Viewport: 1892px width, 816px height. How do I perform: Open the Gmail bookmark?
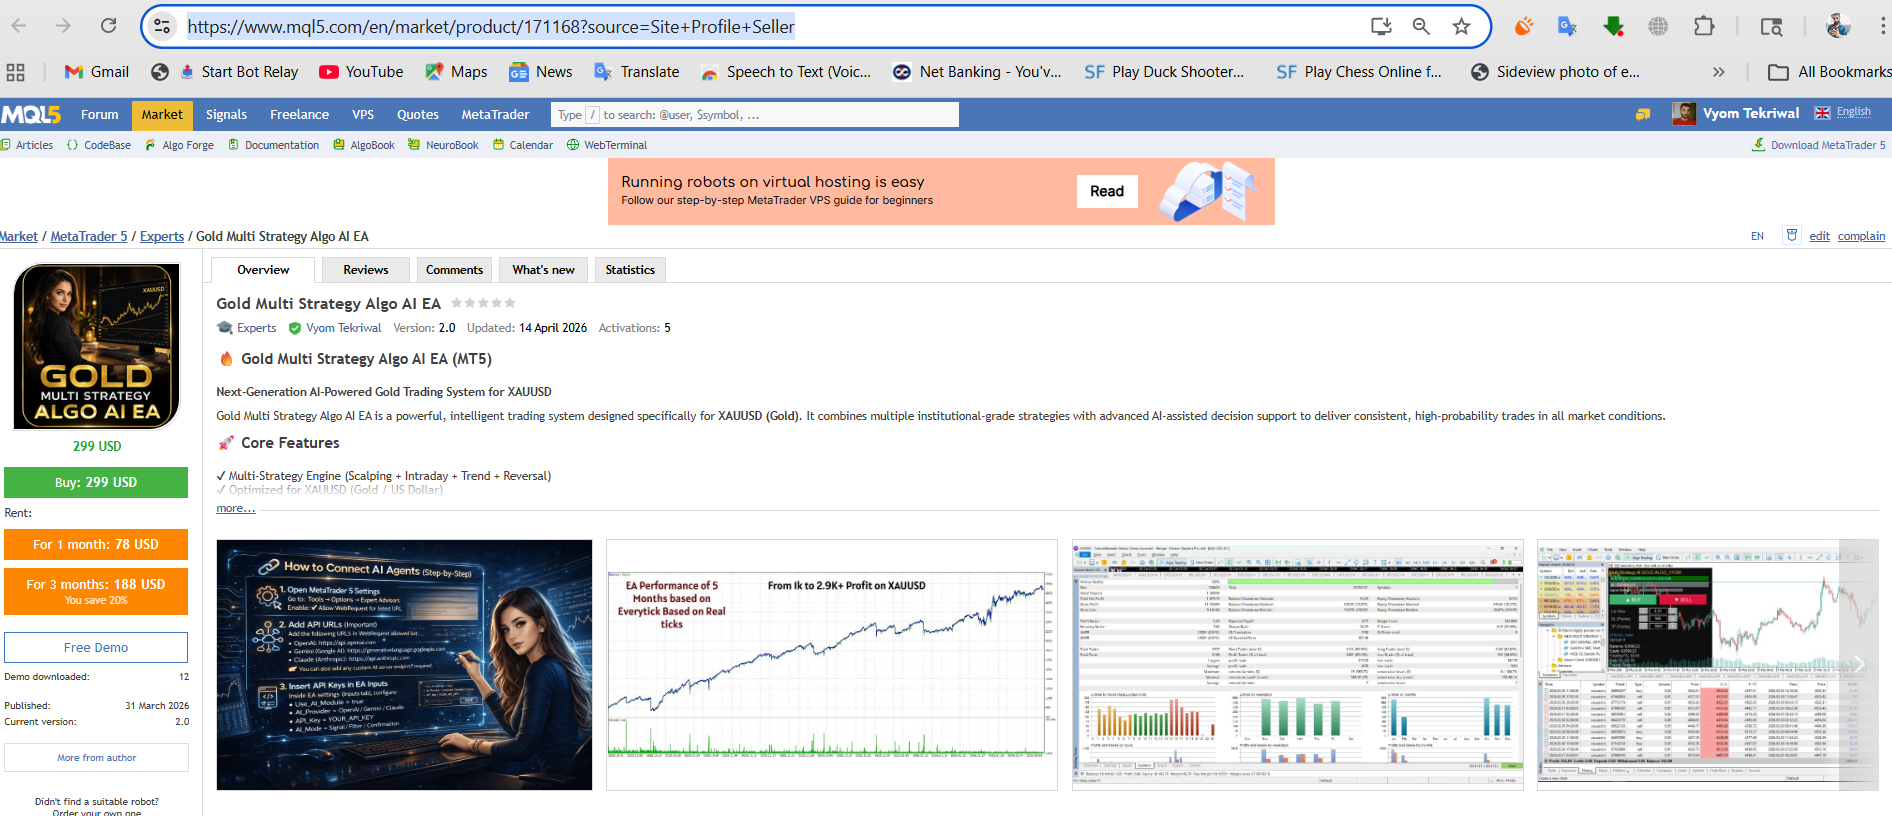coord(97,72)
